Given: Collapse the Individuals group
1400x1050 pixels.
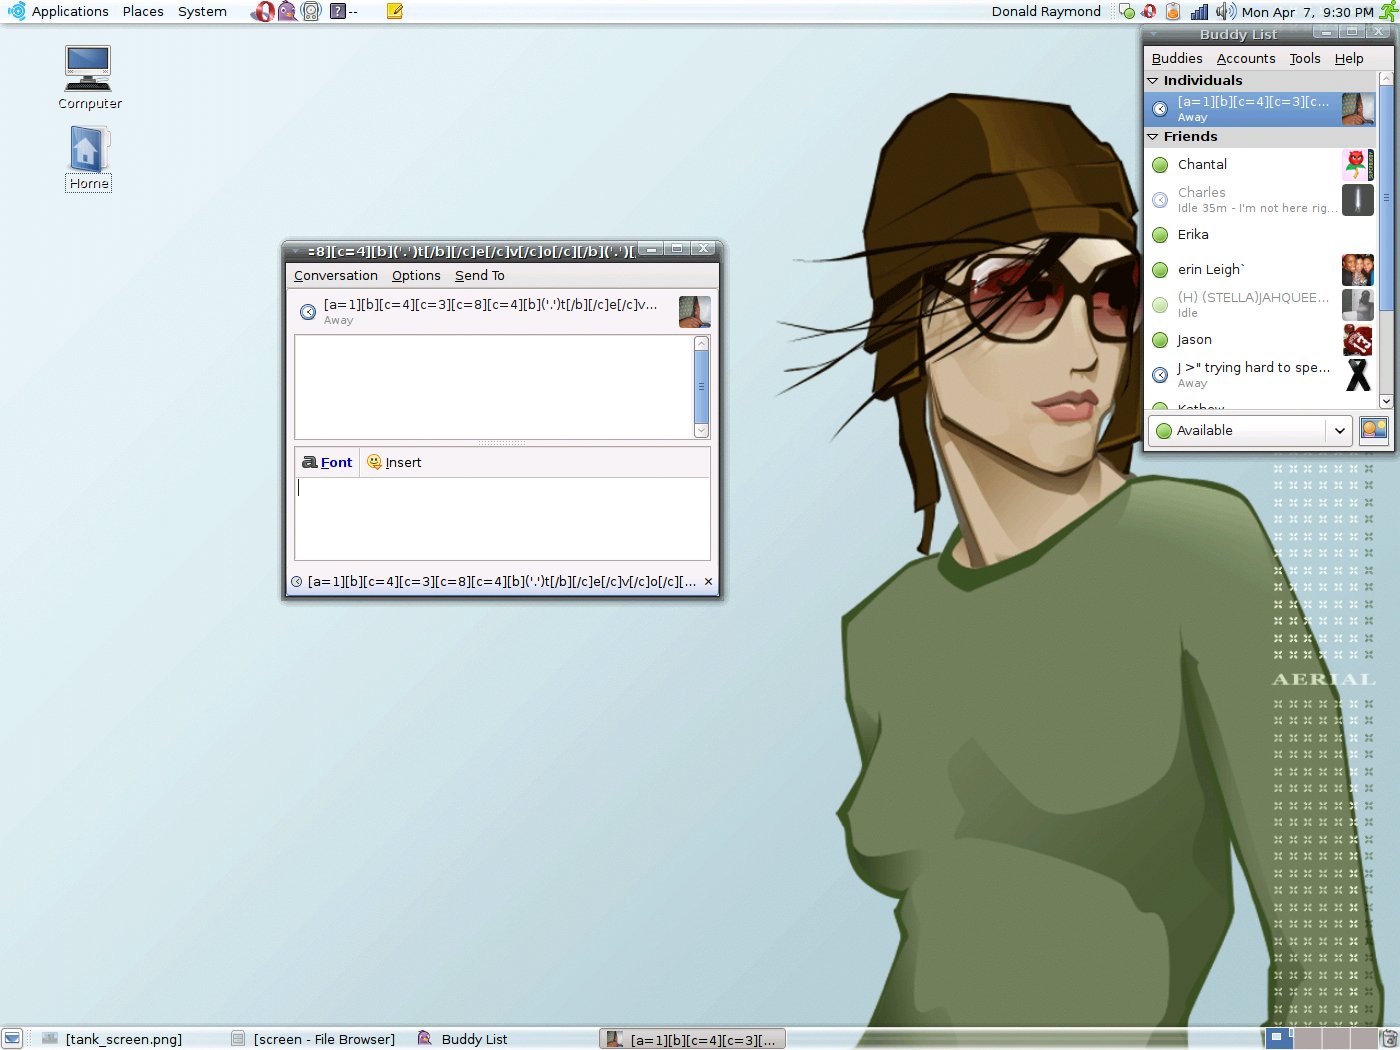Looking at the screenshot, I should [1152, 80].
